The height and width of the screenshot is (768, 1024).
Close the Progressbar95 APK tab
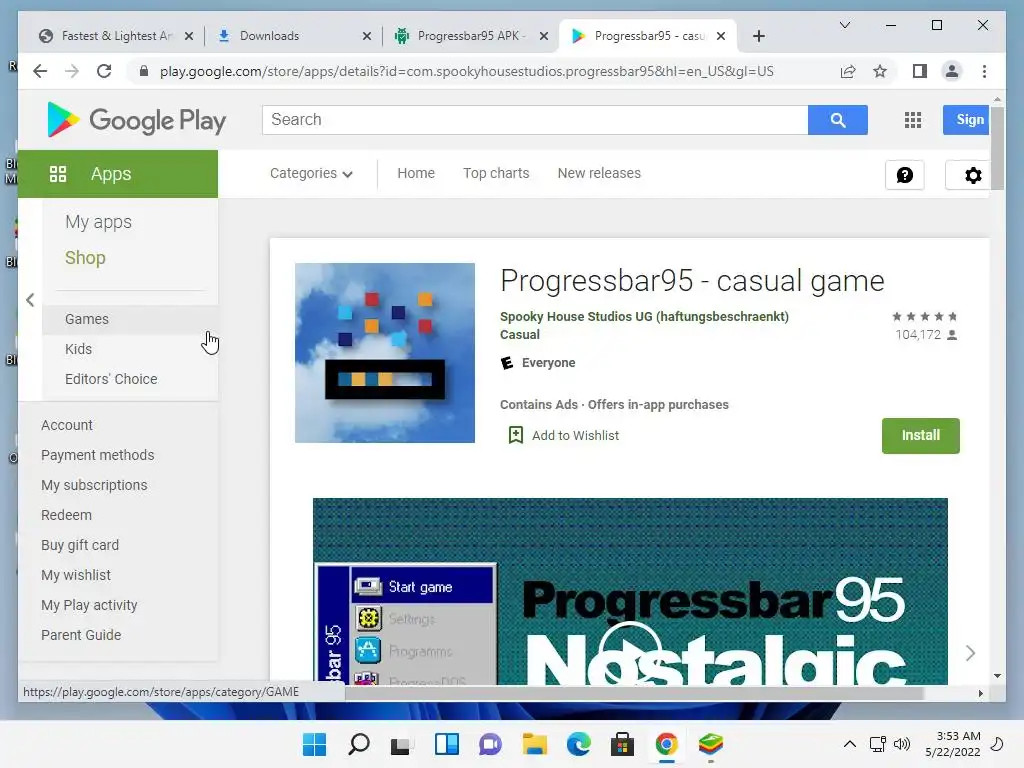tap(543, 36)
